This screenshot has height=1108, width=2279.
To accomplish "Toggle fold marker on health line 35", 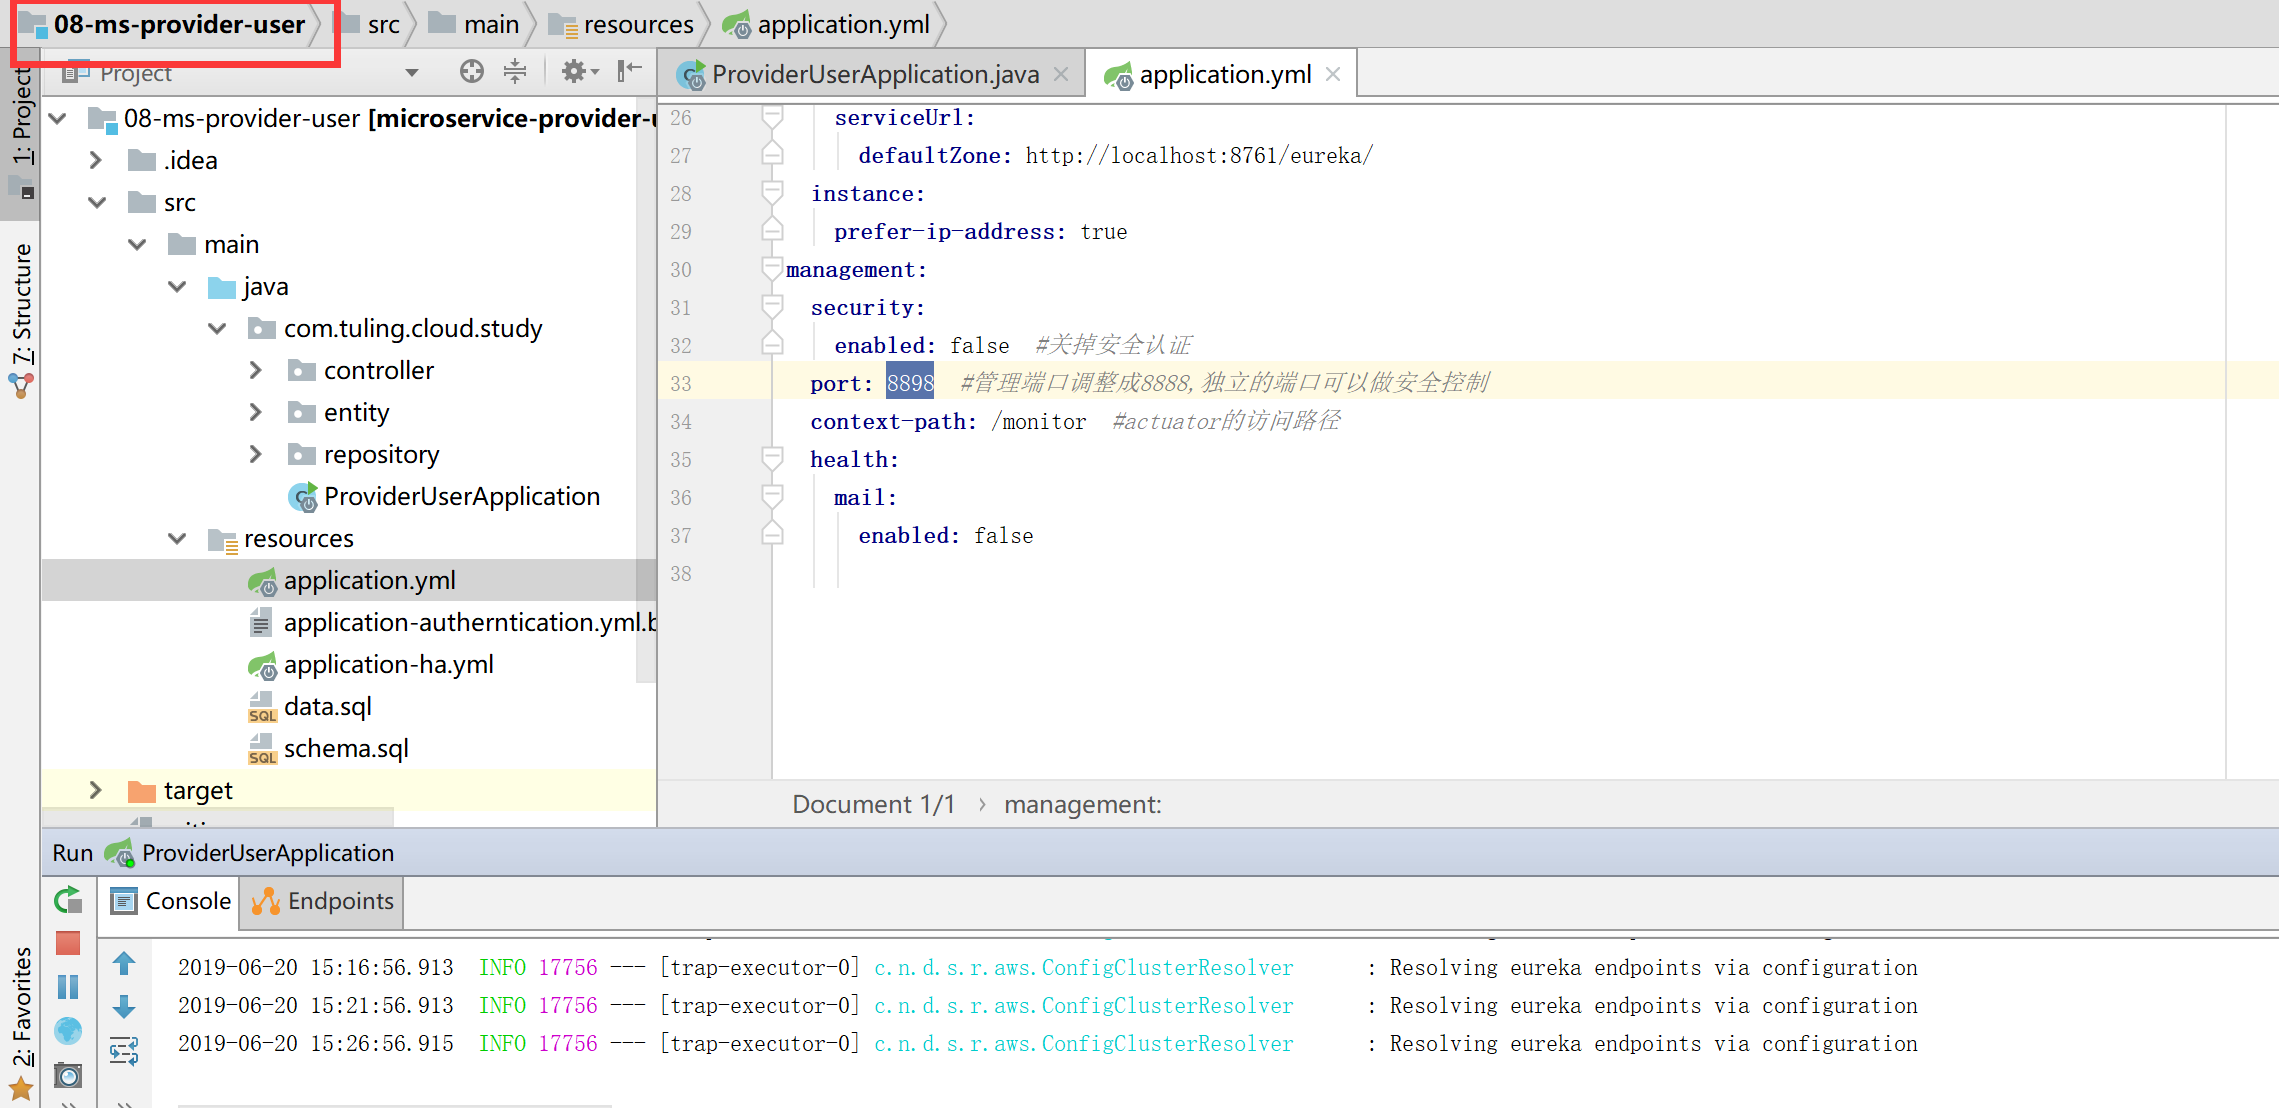I will click(772, 459).
